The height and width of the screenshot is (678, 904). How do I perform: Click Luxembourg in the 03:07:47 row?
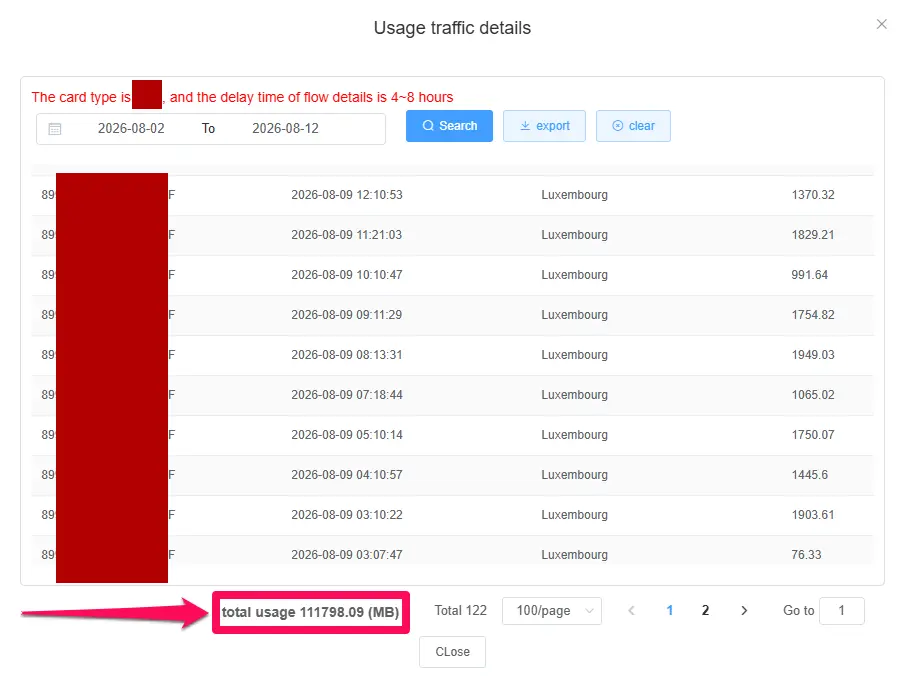click(574, 555)
